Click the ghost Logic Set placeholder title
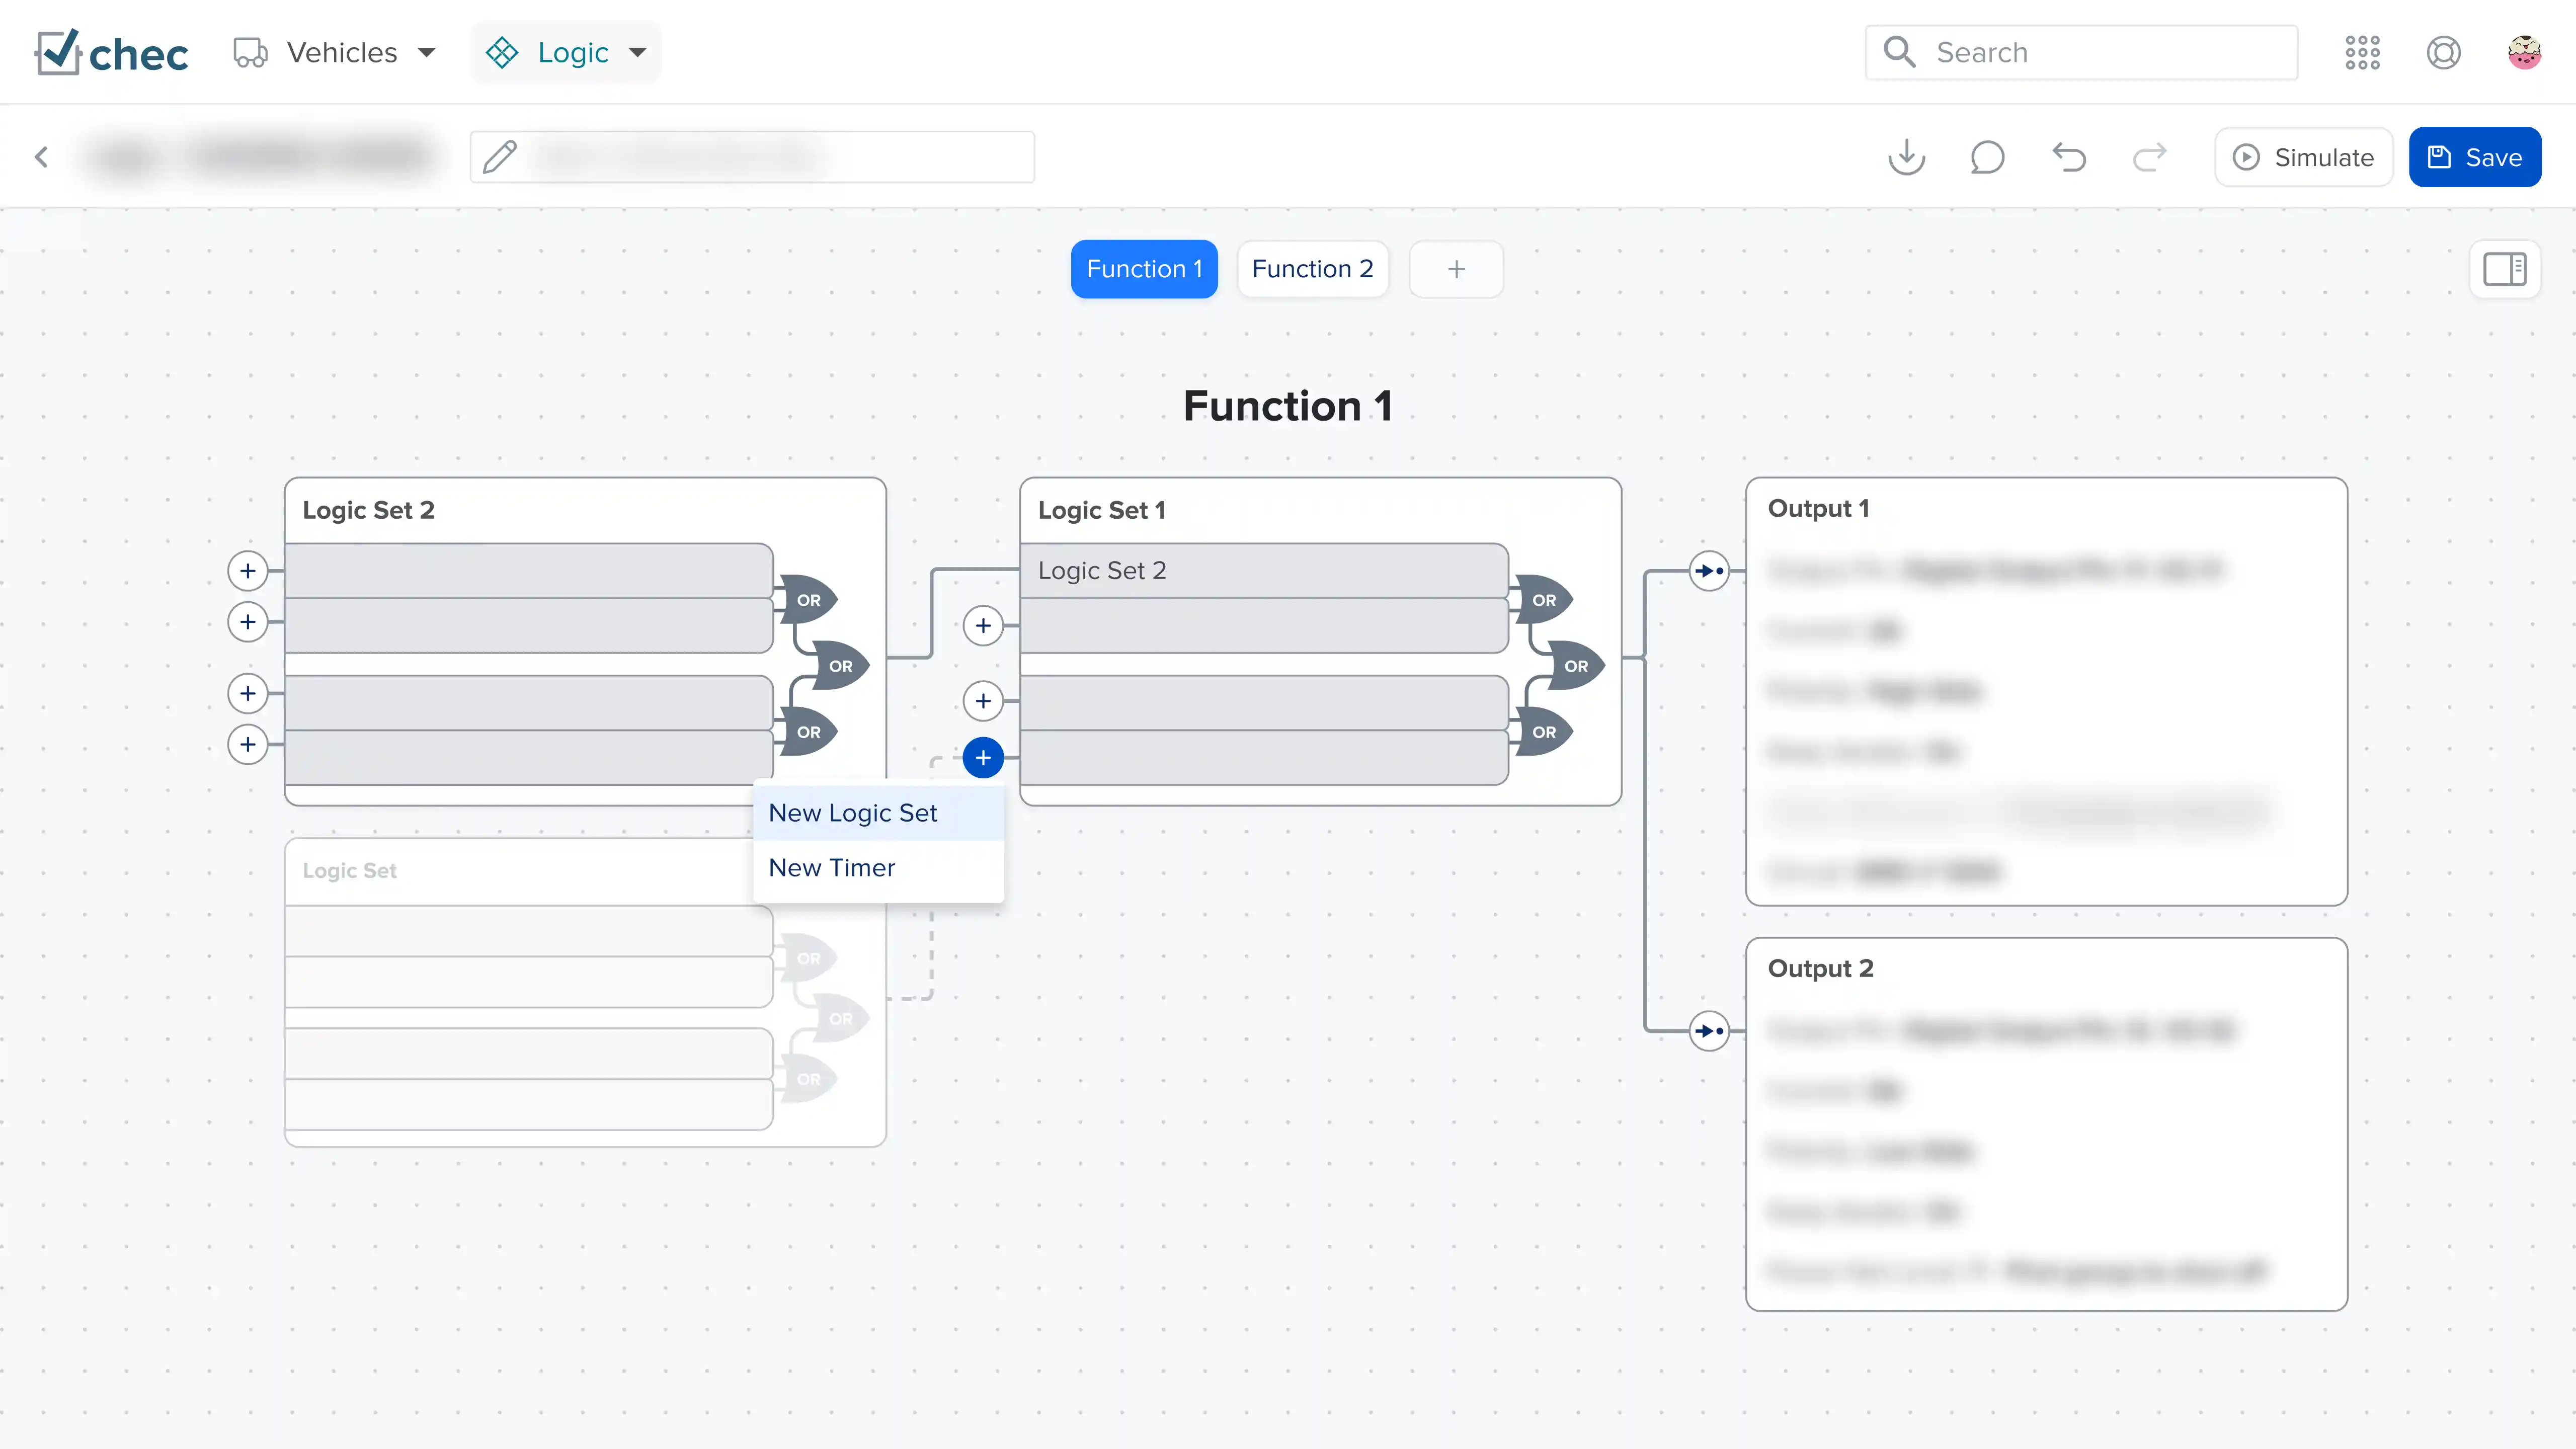Screen dimensions: 2576x1449 click(x=349, y=871)
